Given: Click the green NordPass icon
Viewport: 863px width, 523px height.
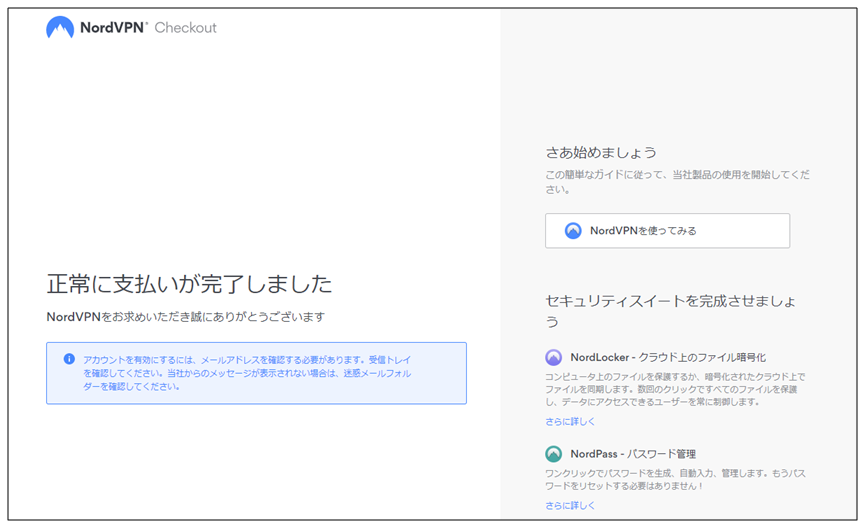Looking at the screenshot, I should (553, 454).
